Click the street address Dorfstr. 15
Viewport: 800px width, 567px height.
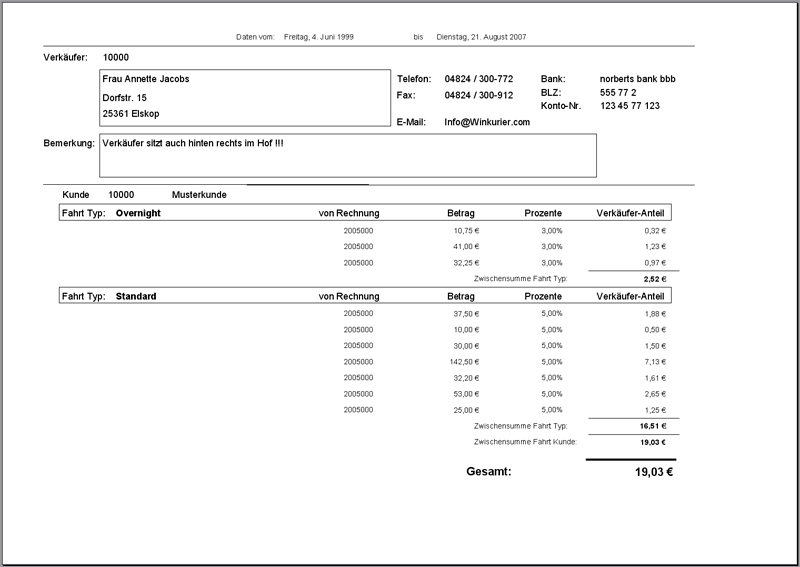[125, 97]
